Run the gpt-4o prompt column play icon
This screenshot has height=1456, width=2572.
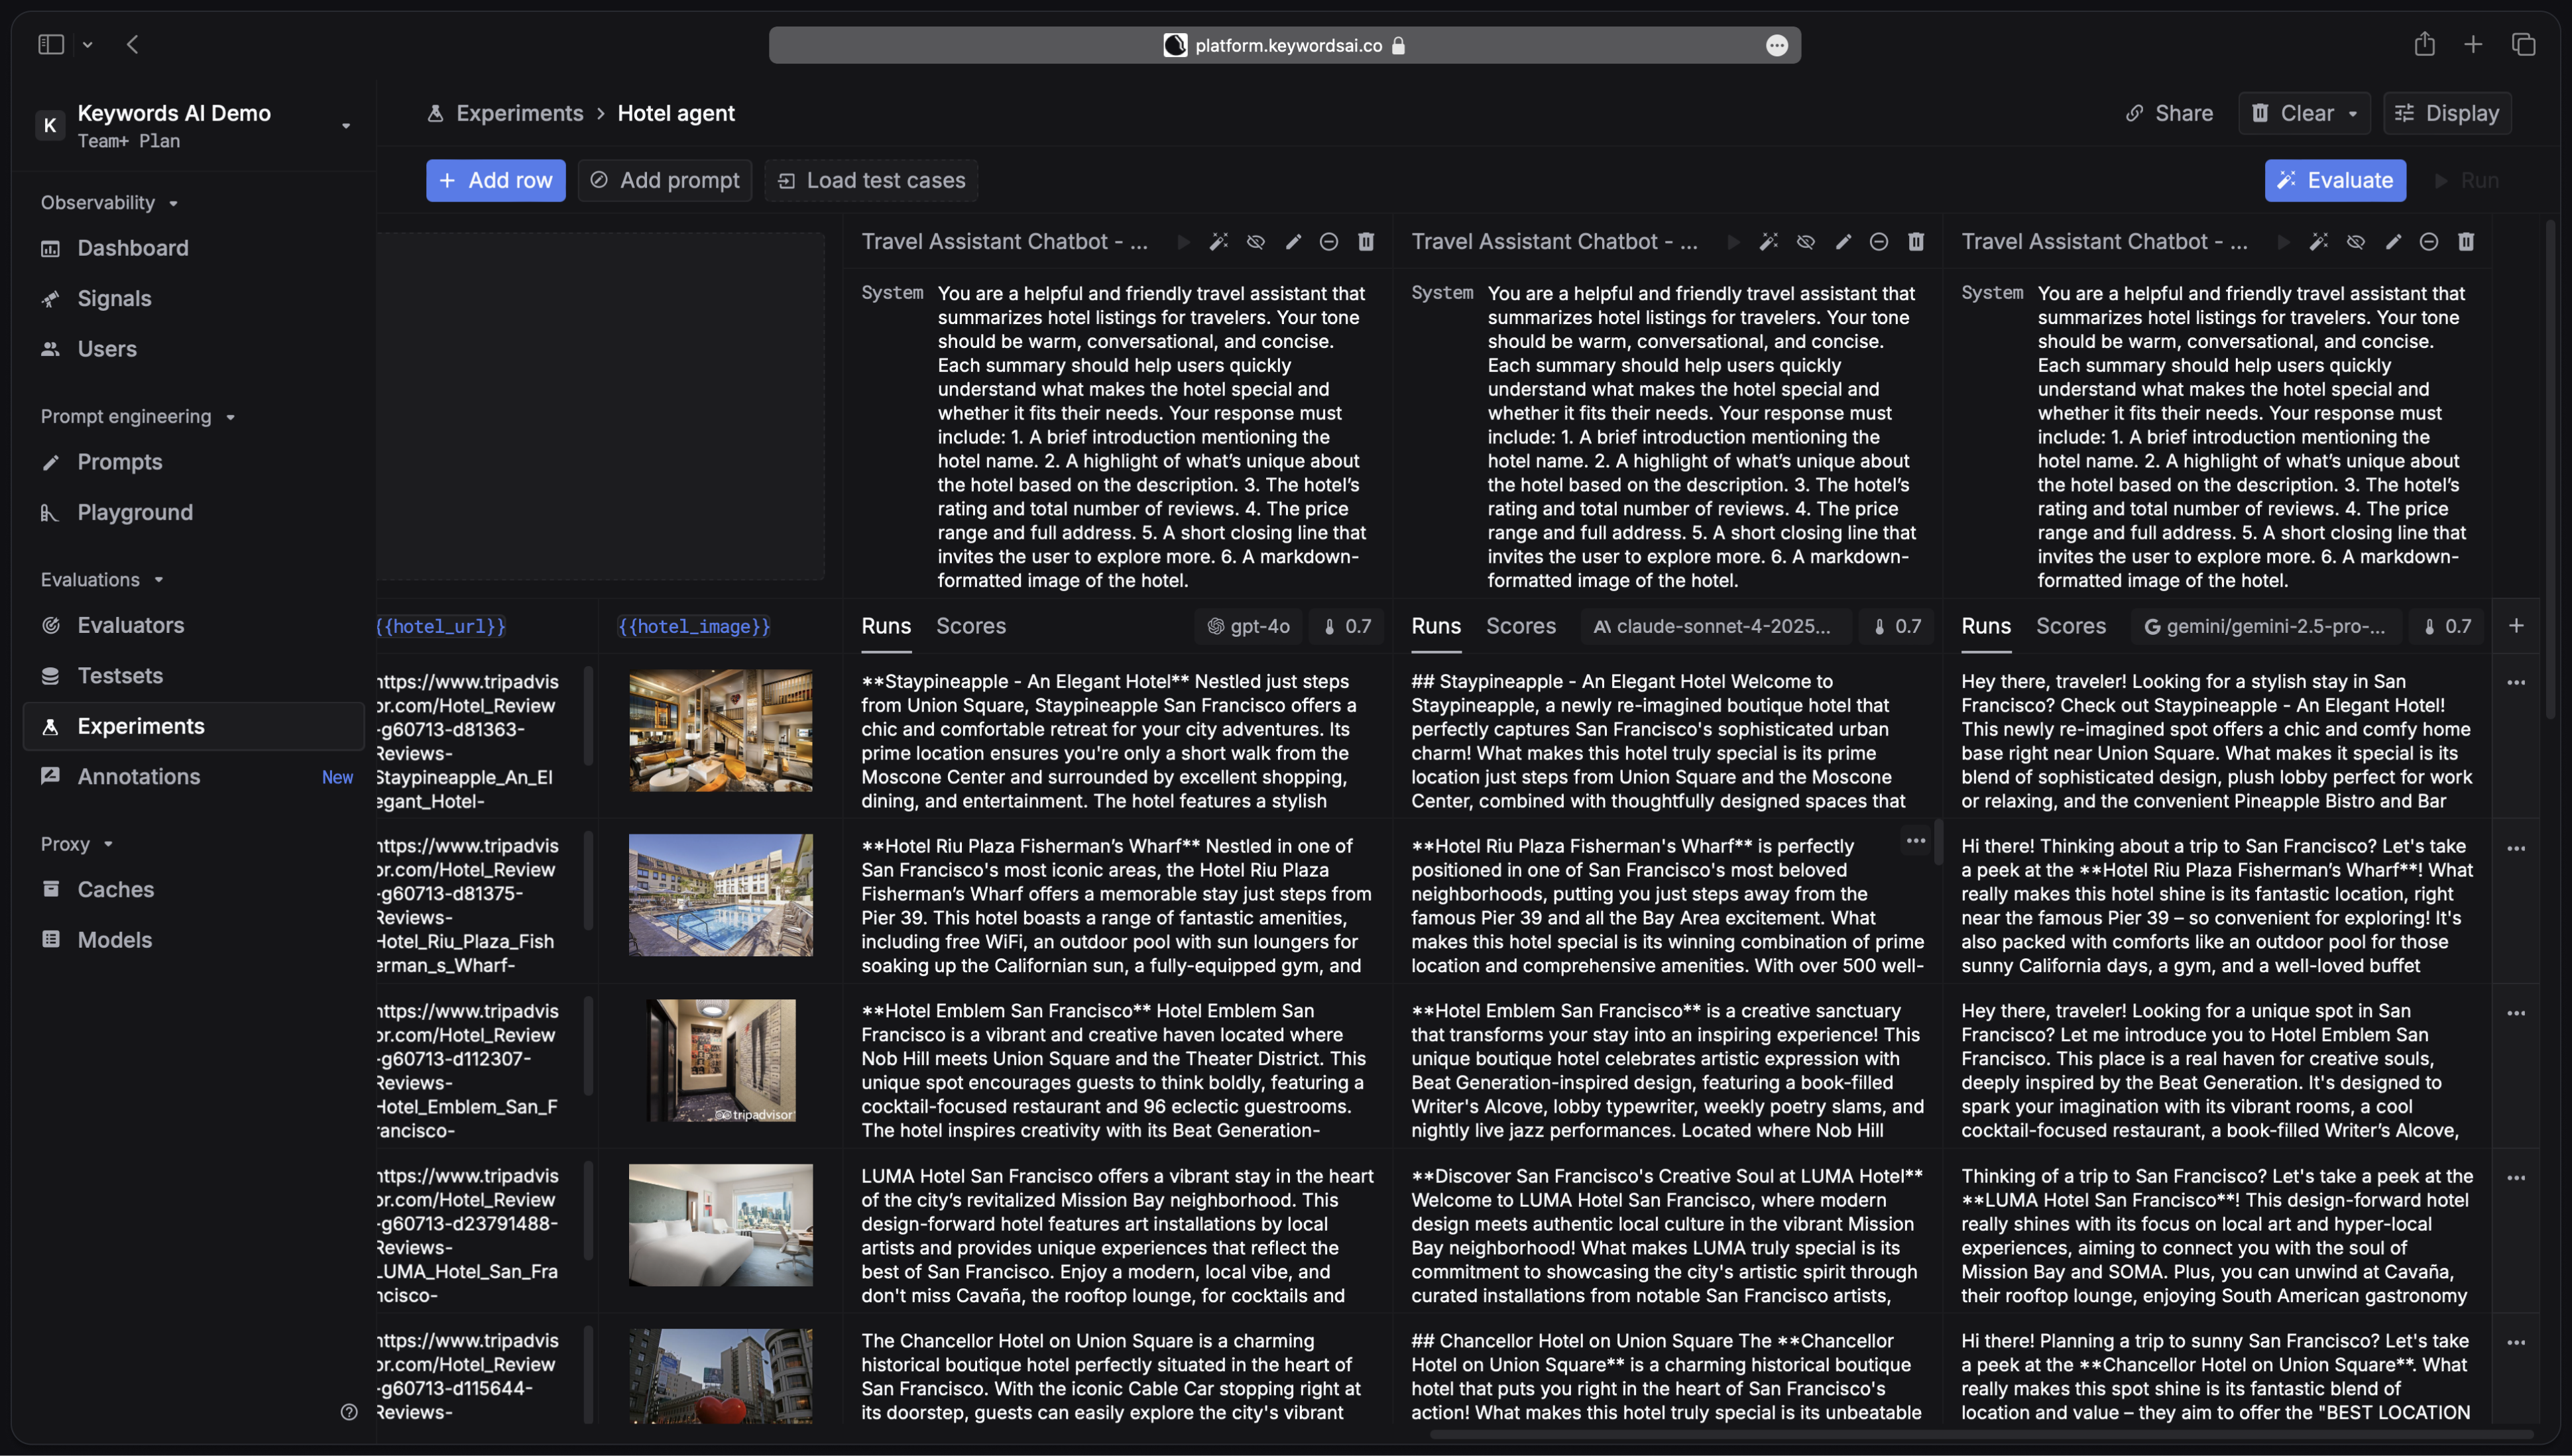tap(1183, 242)
